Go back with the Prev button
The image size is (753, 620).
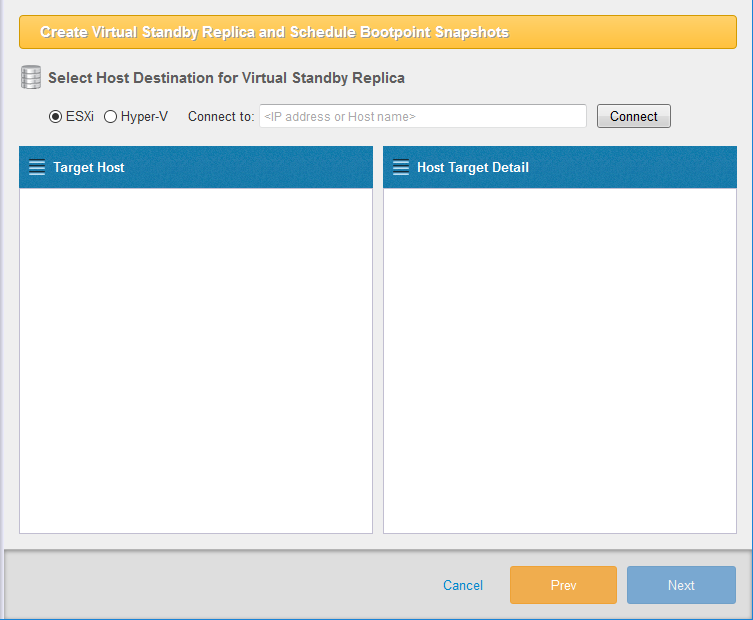point(563,585)
